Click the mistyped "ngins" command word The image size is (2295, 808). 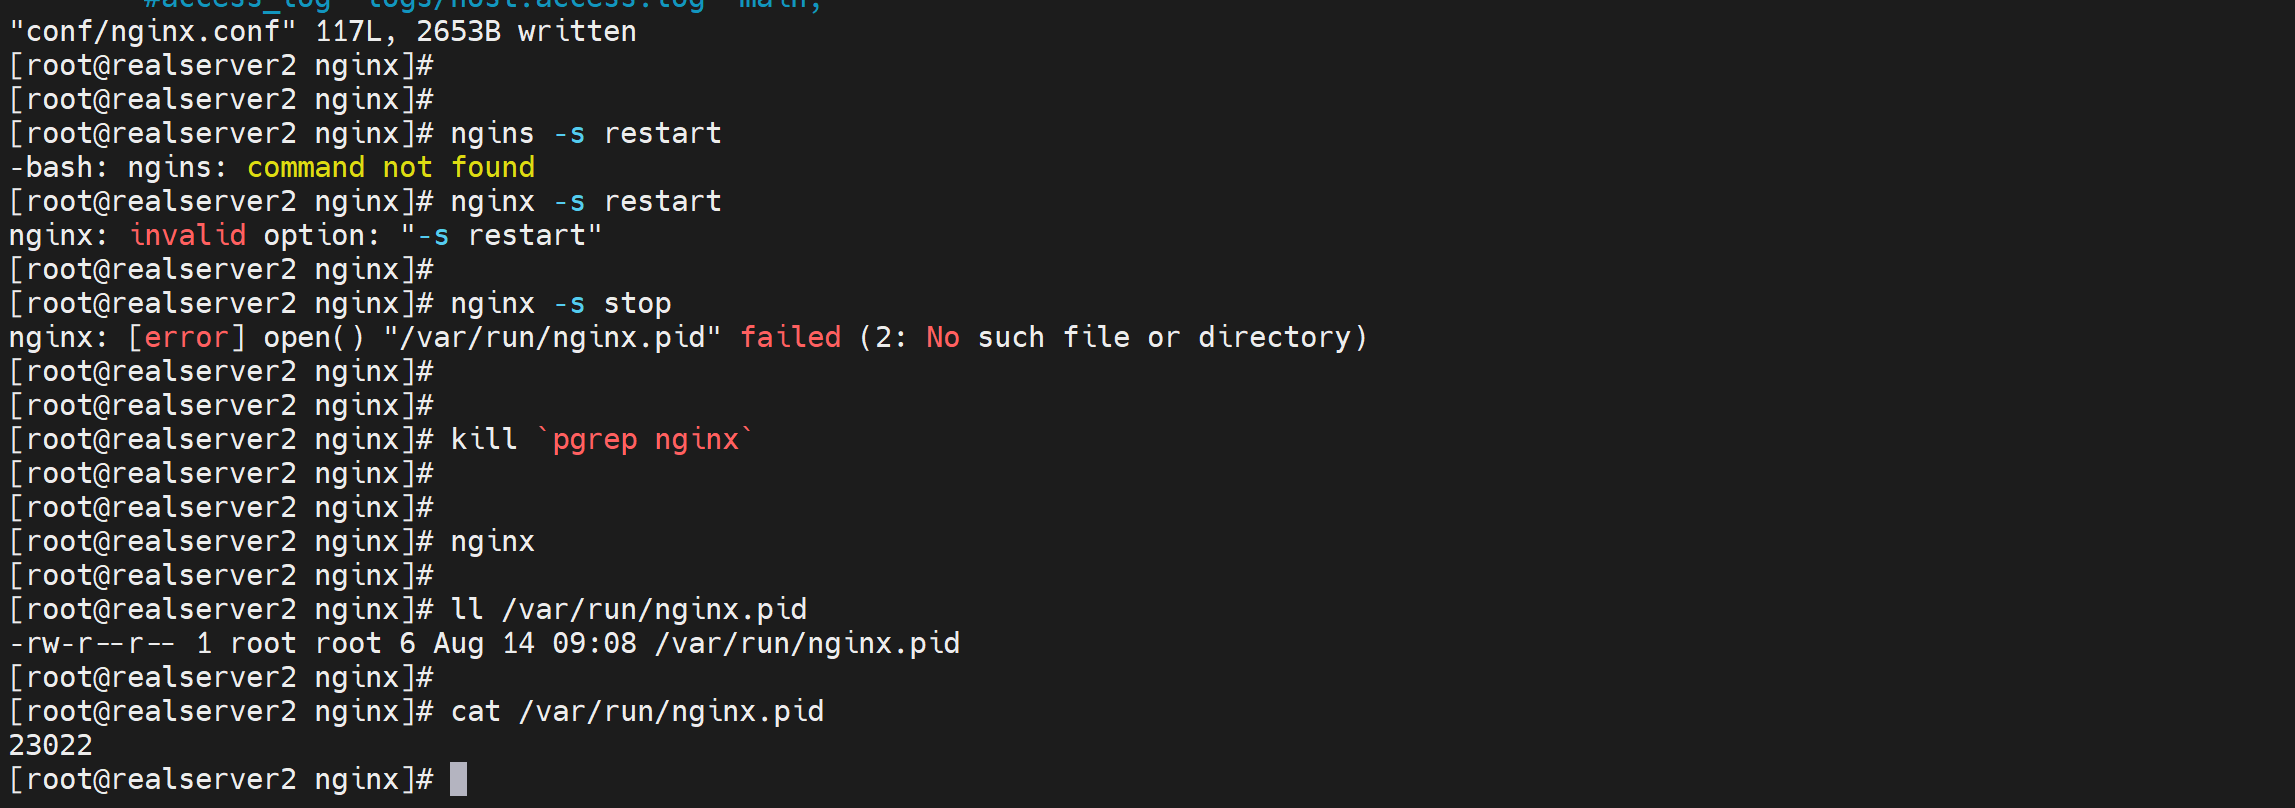click(492, 133)
